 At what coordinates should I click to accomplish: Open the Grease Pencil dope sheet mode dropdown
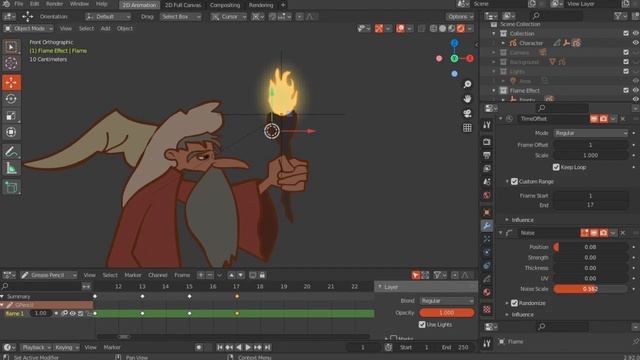point(49,275)
